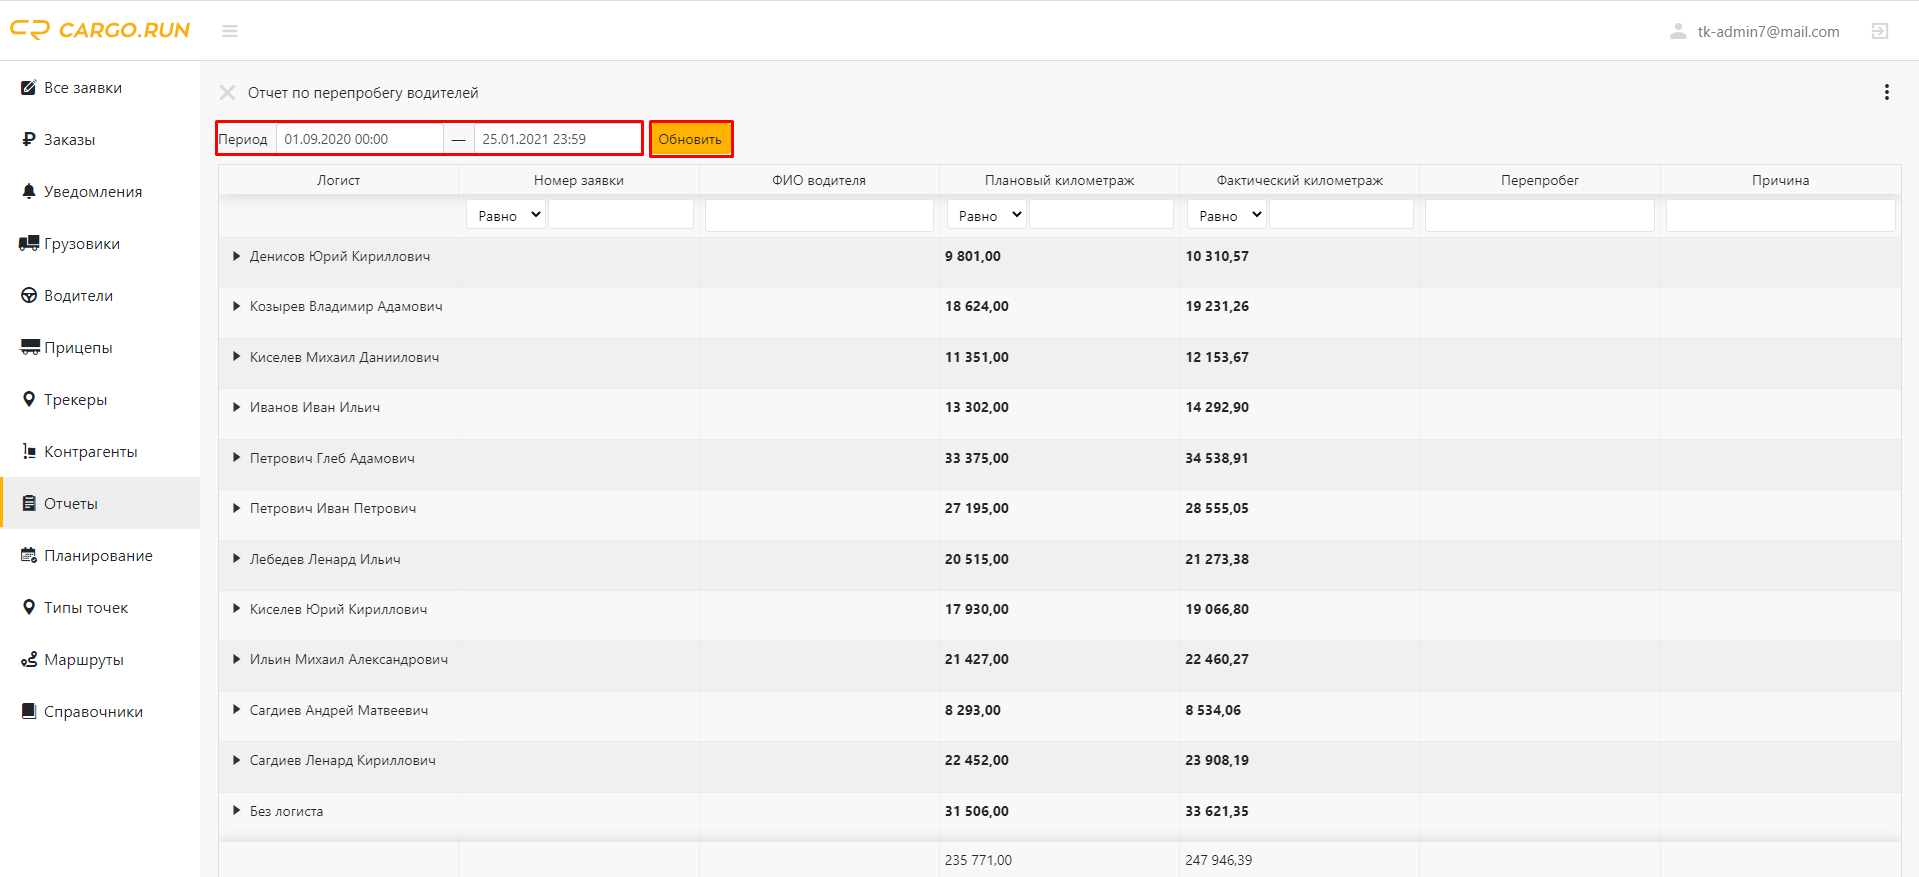Click the report icon beside Отчеты
The height and width of the screenshot is (877, 1919).
coord(29,503)
